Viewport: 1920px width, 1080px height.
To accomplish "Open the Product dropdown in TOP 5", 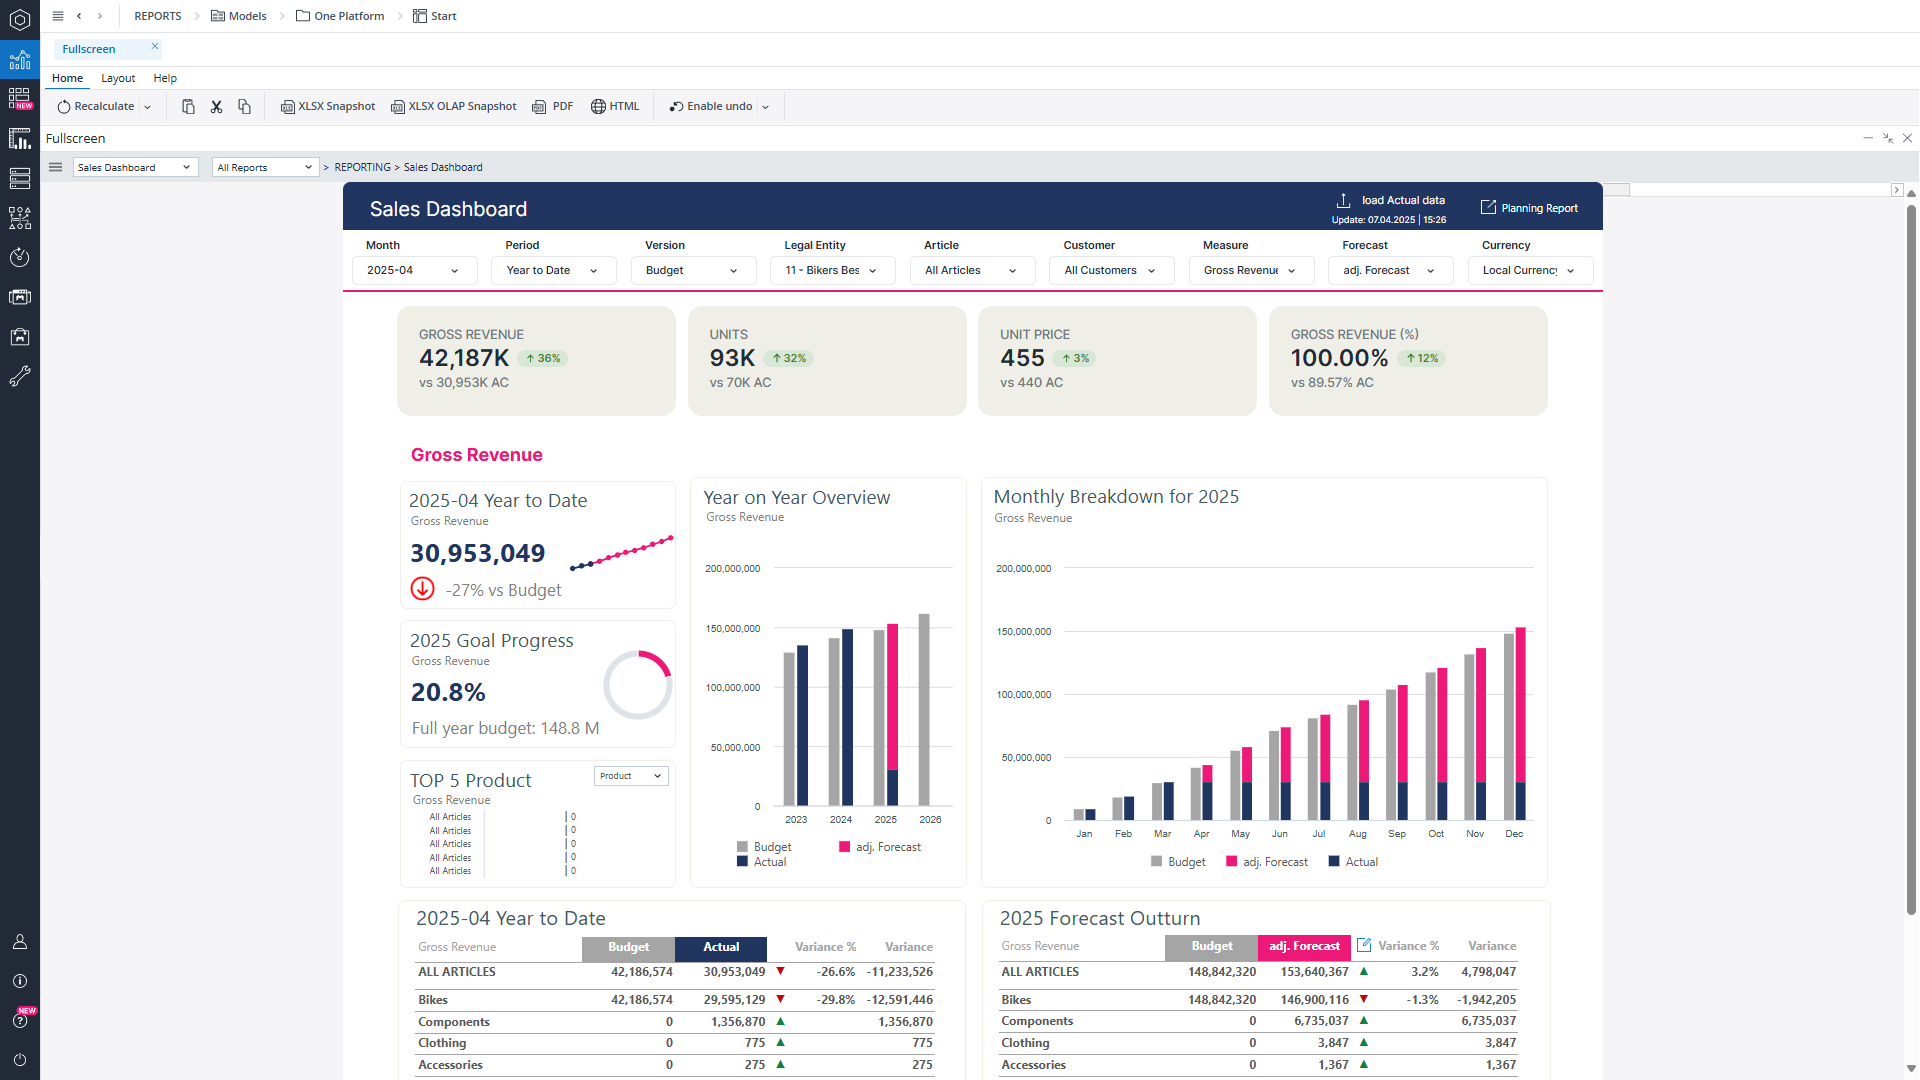I will [x=631, y=776].
